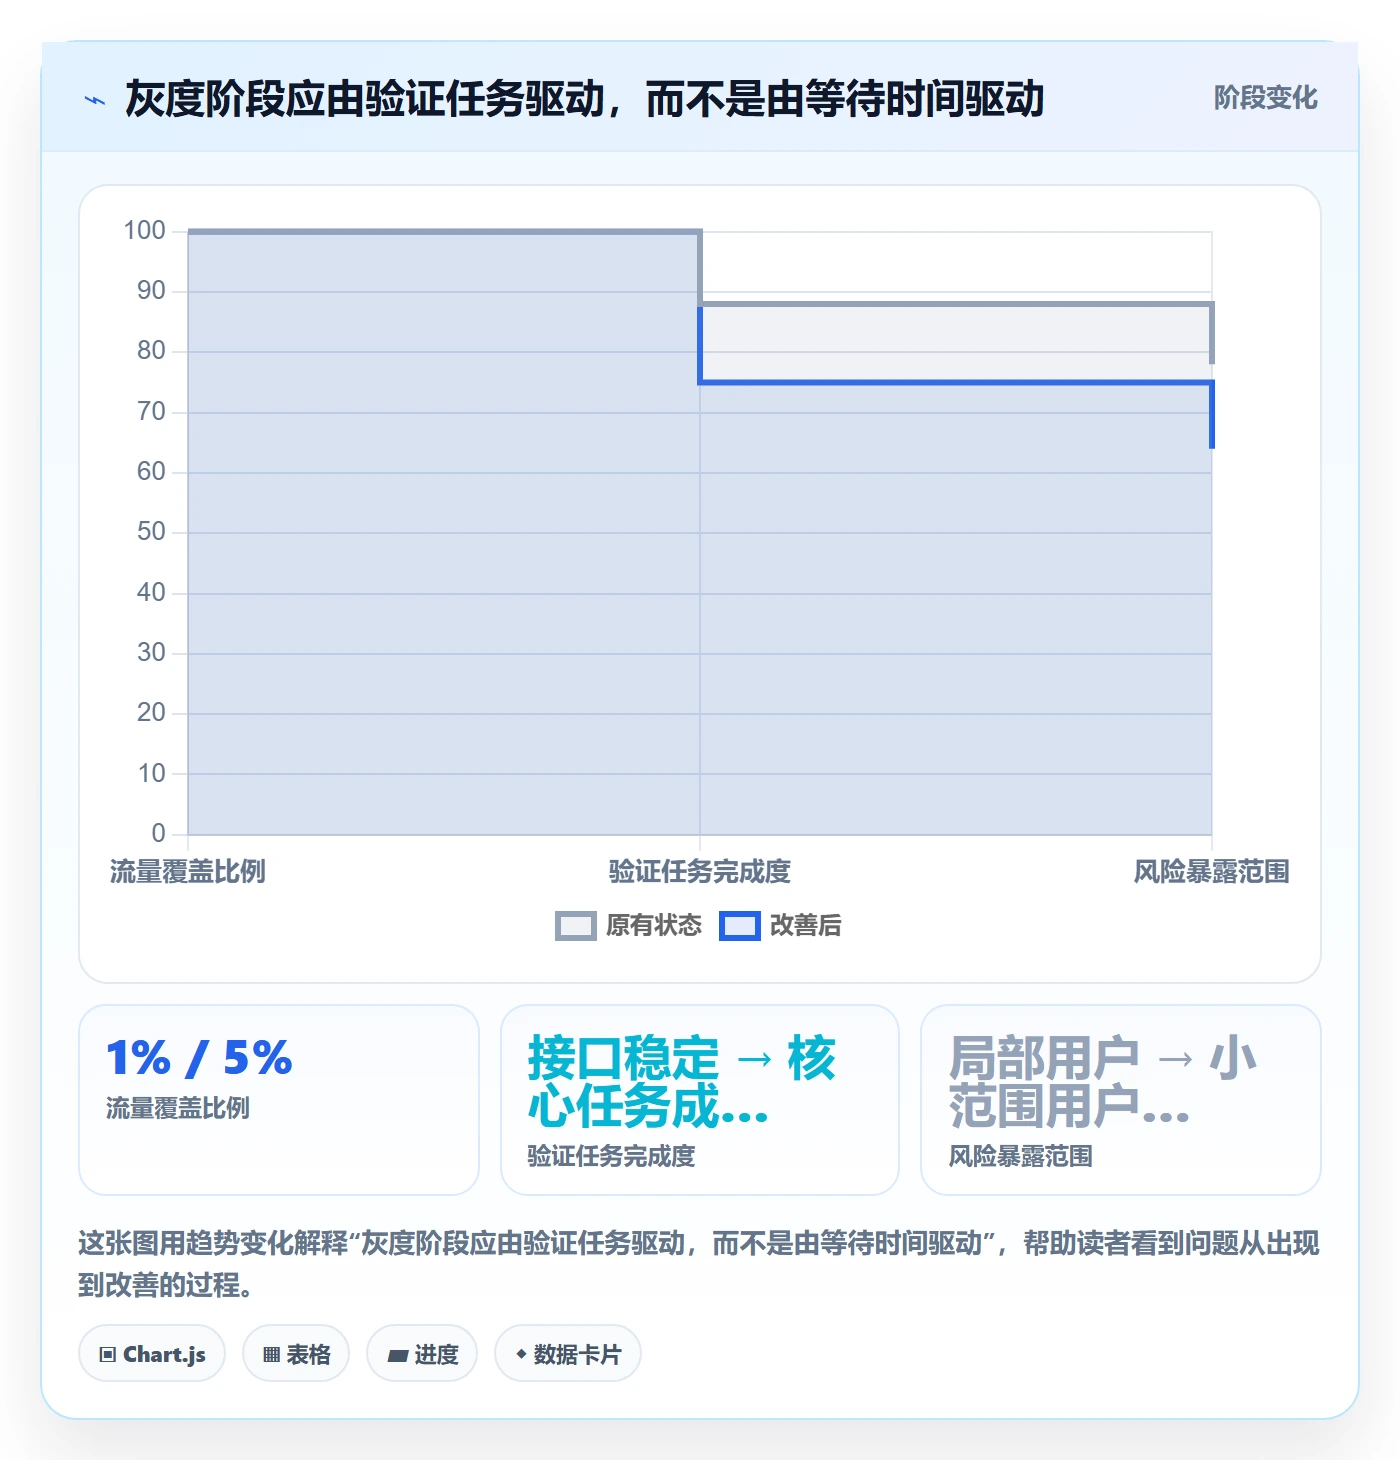Image resolution: width=1400 pixels, height=1460 pixels.
Task: Click the 验证任务完成度 x-axis label
Action: click(700, 872)
